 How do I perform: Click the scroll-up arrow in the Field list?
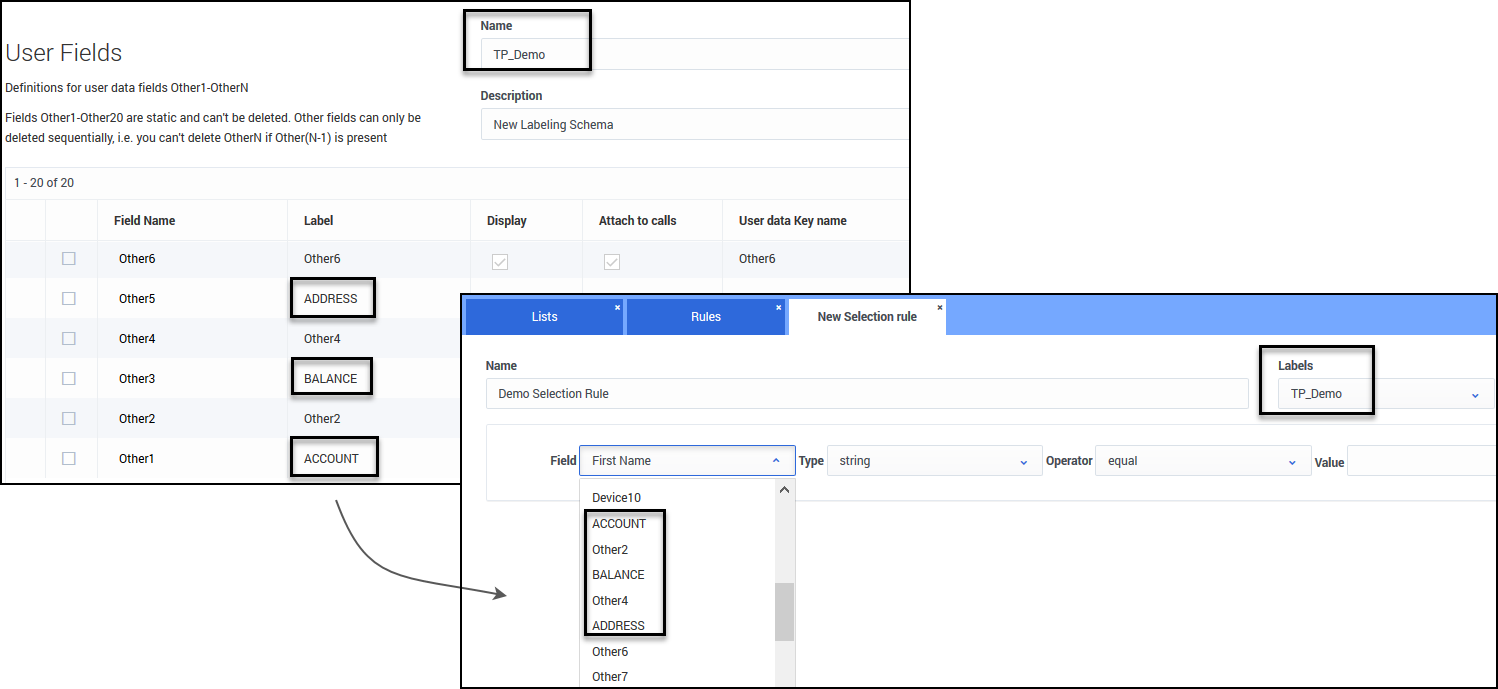click(x=784, y=491)
